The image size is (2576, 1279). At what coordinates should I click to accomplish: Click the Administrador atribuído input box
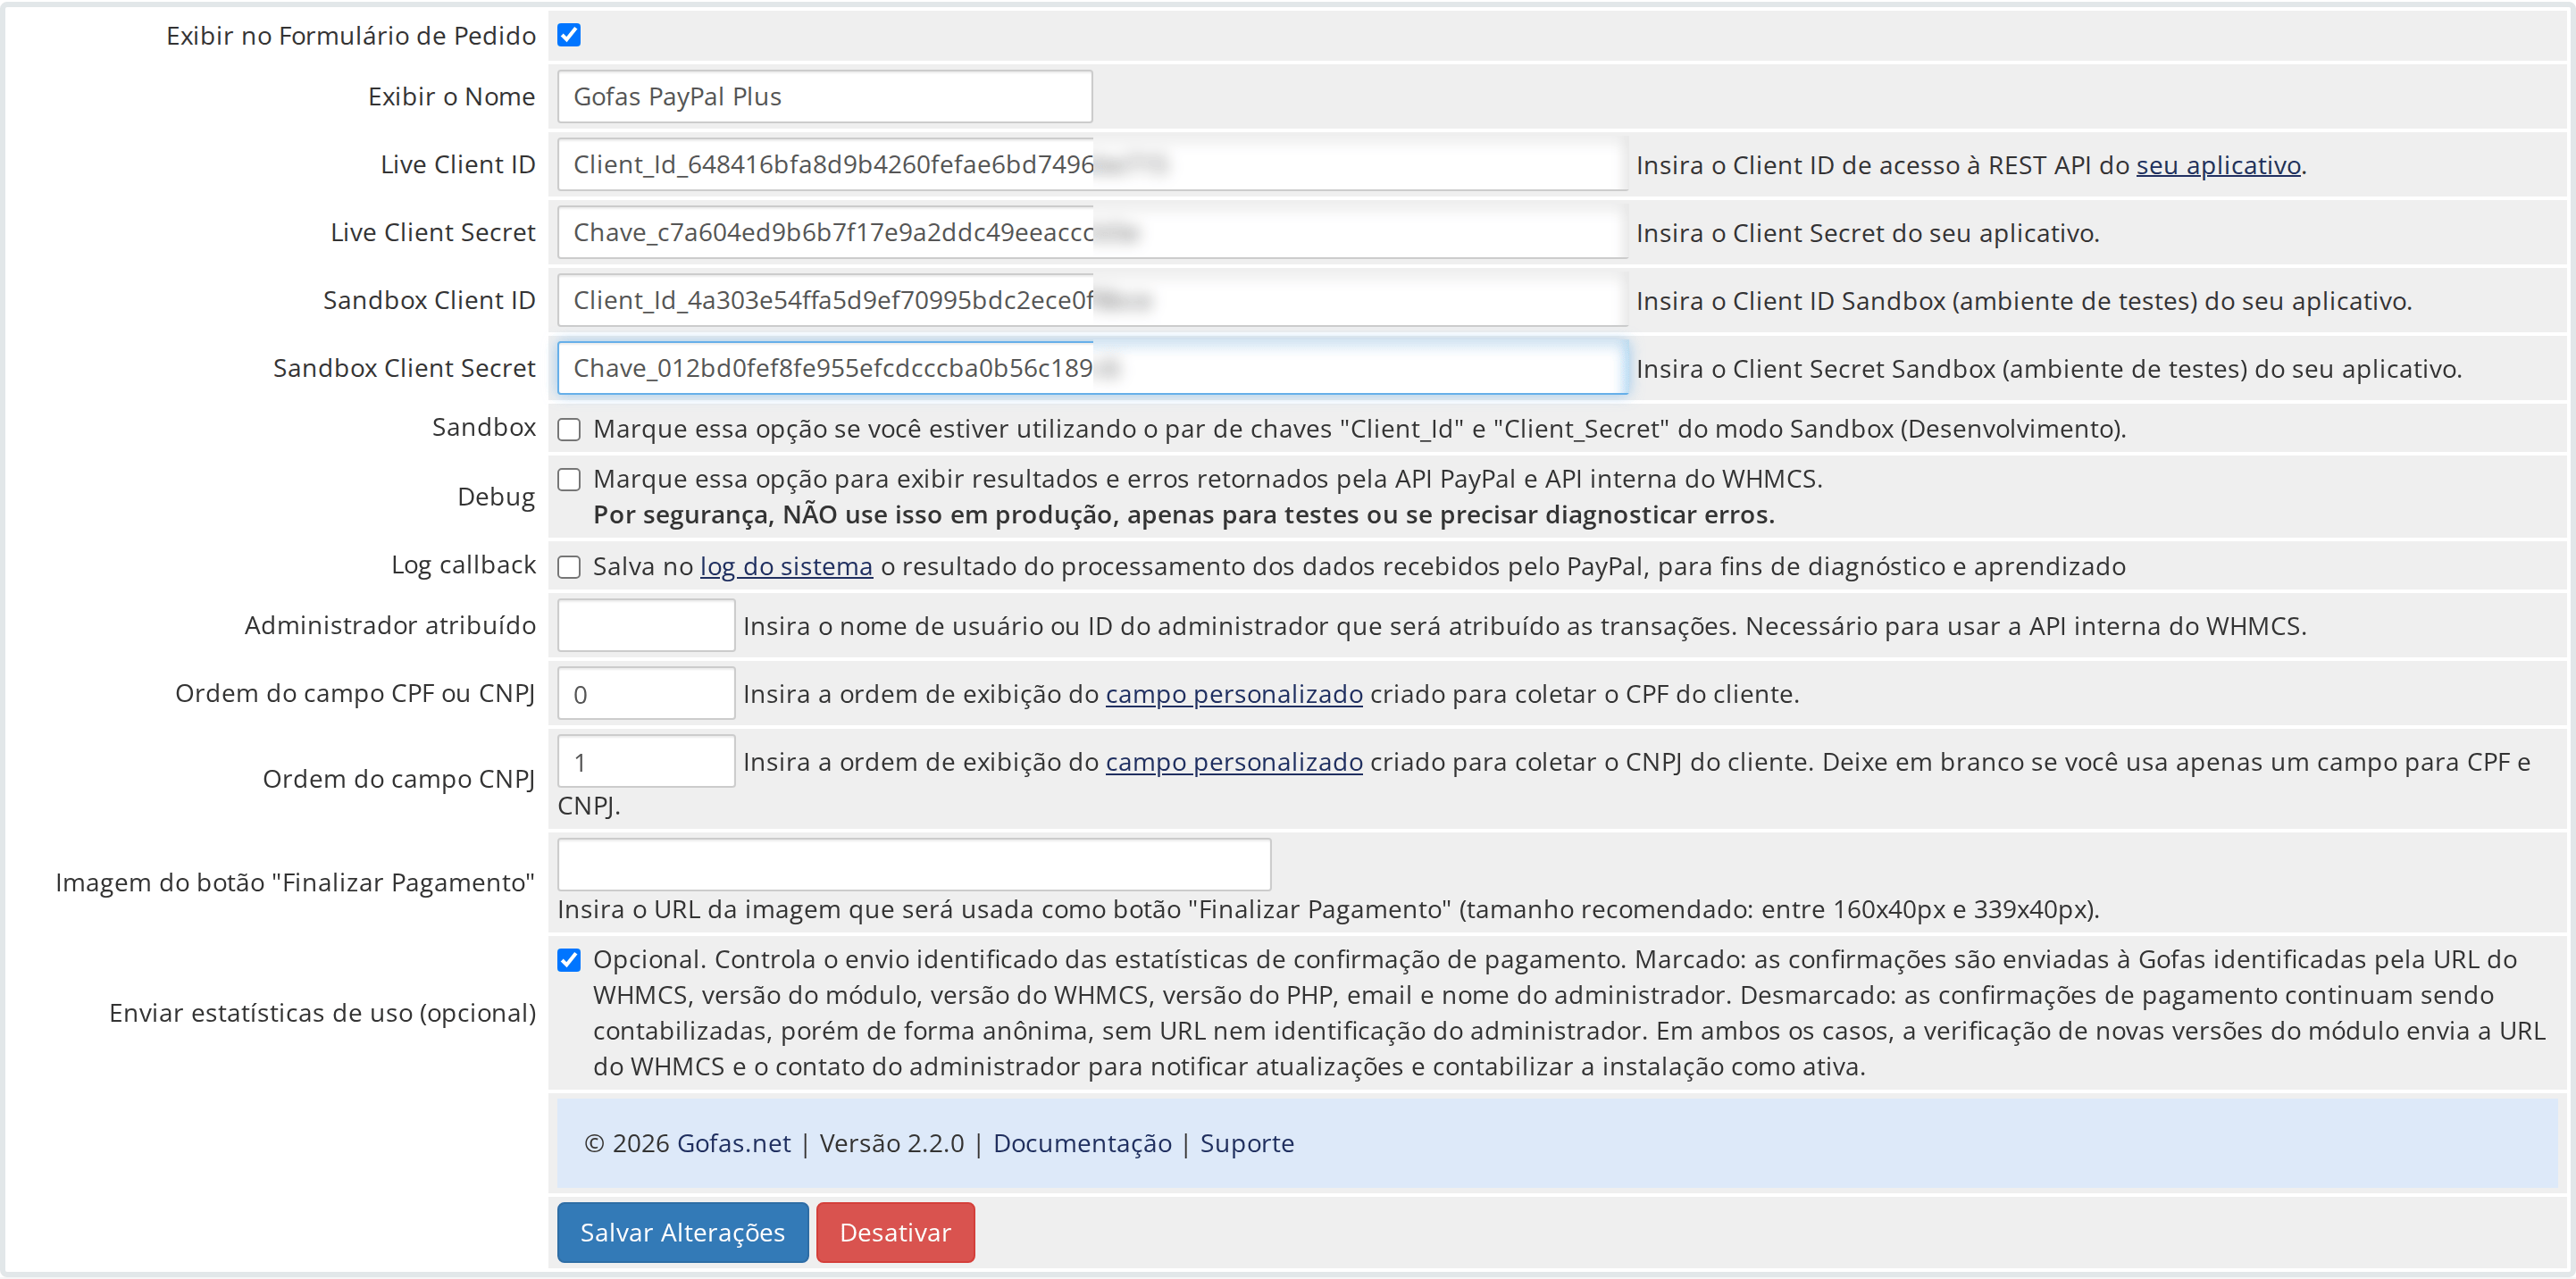[x=646, y=626]
